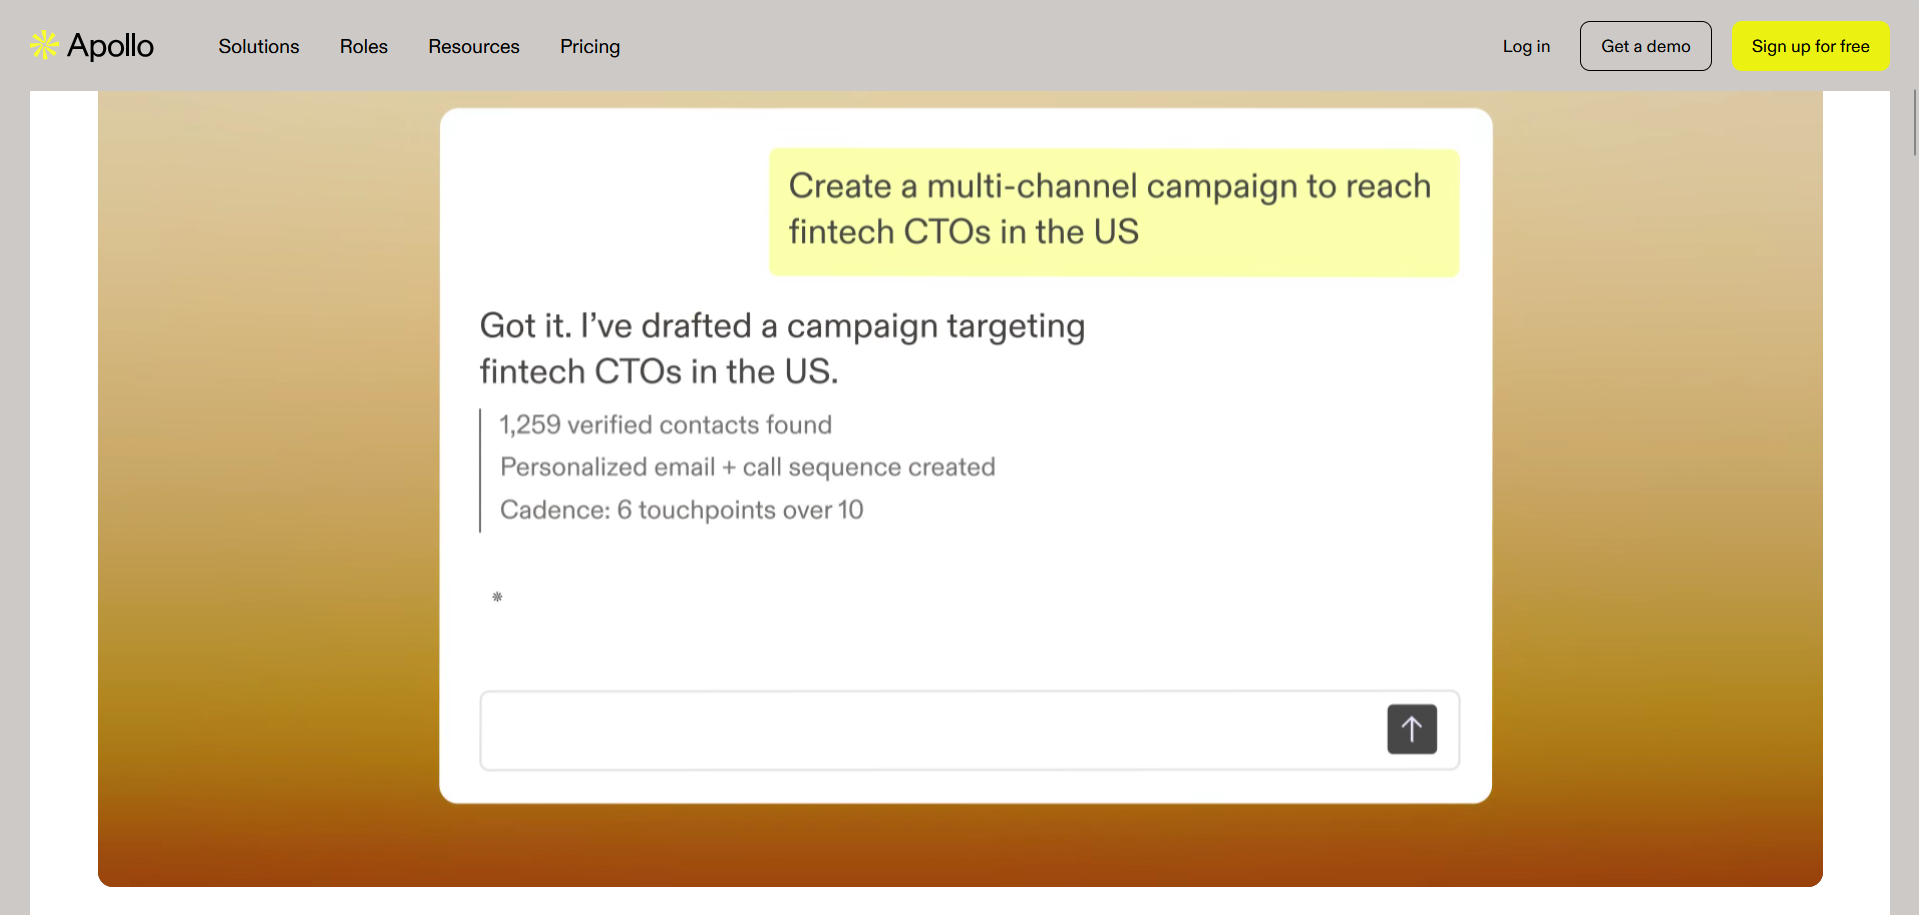Click the Get a demo button
This screenshot has height=915, width=1919.
(x=1646, y=46)
